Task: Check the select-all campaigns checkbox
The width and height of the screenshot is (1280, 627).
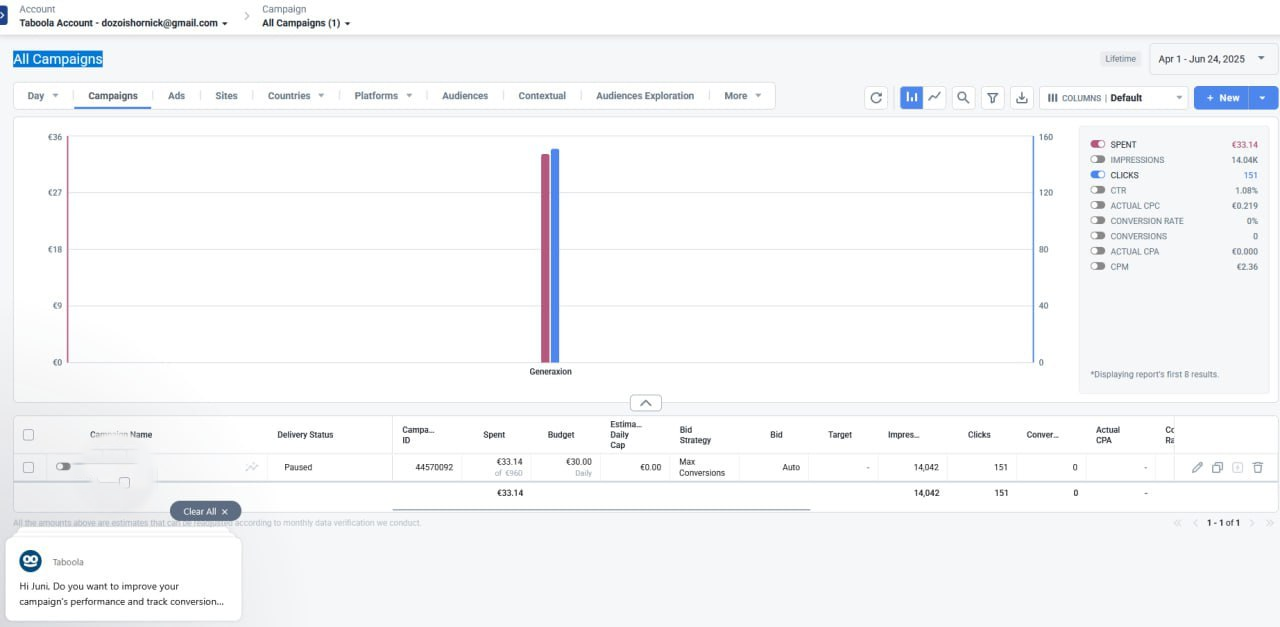Action: click(28, 434)
